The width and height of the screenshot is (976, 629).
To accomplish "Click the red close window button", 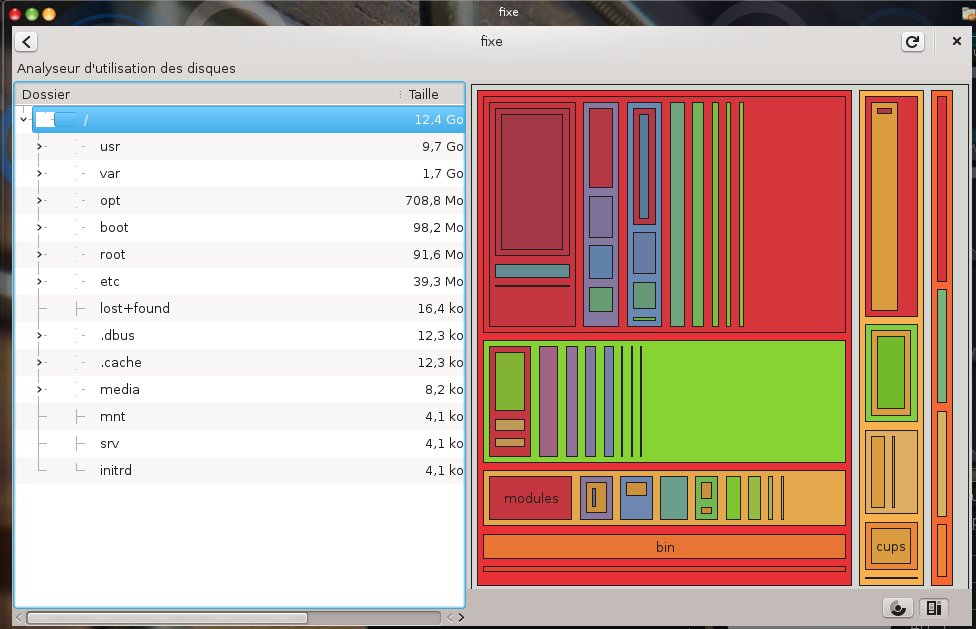I will click(15, 13).
